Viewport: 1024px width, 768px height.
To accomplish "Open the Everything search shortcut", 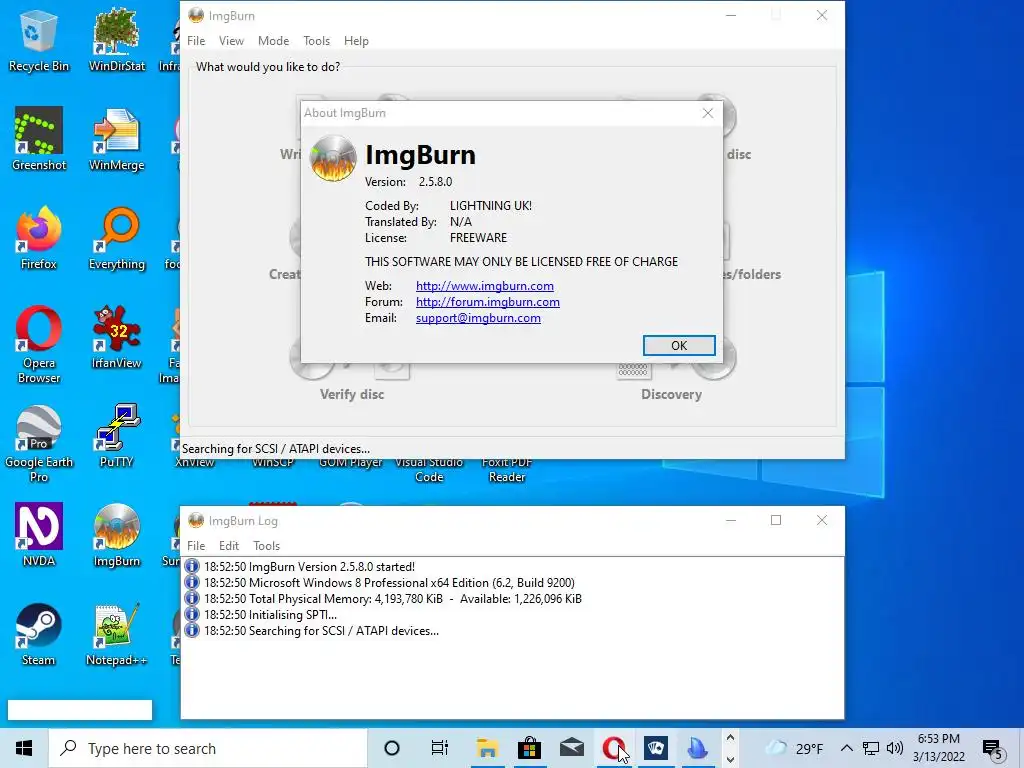I will [117, 238].
